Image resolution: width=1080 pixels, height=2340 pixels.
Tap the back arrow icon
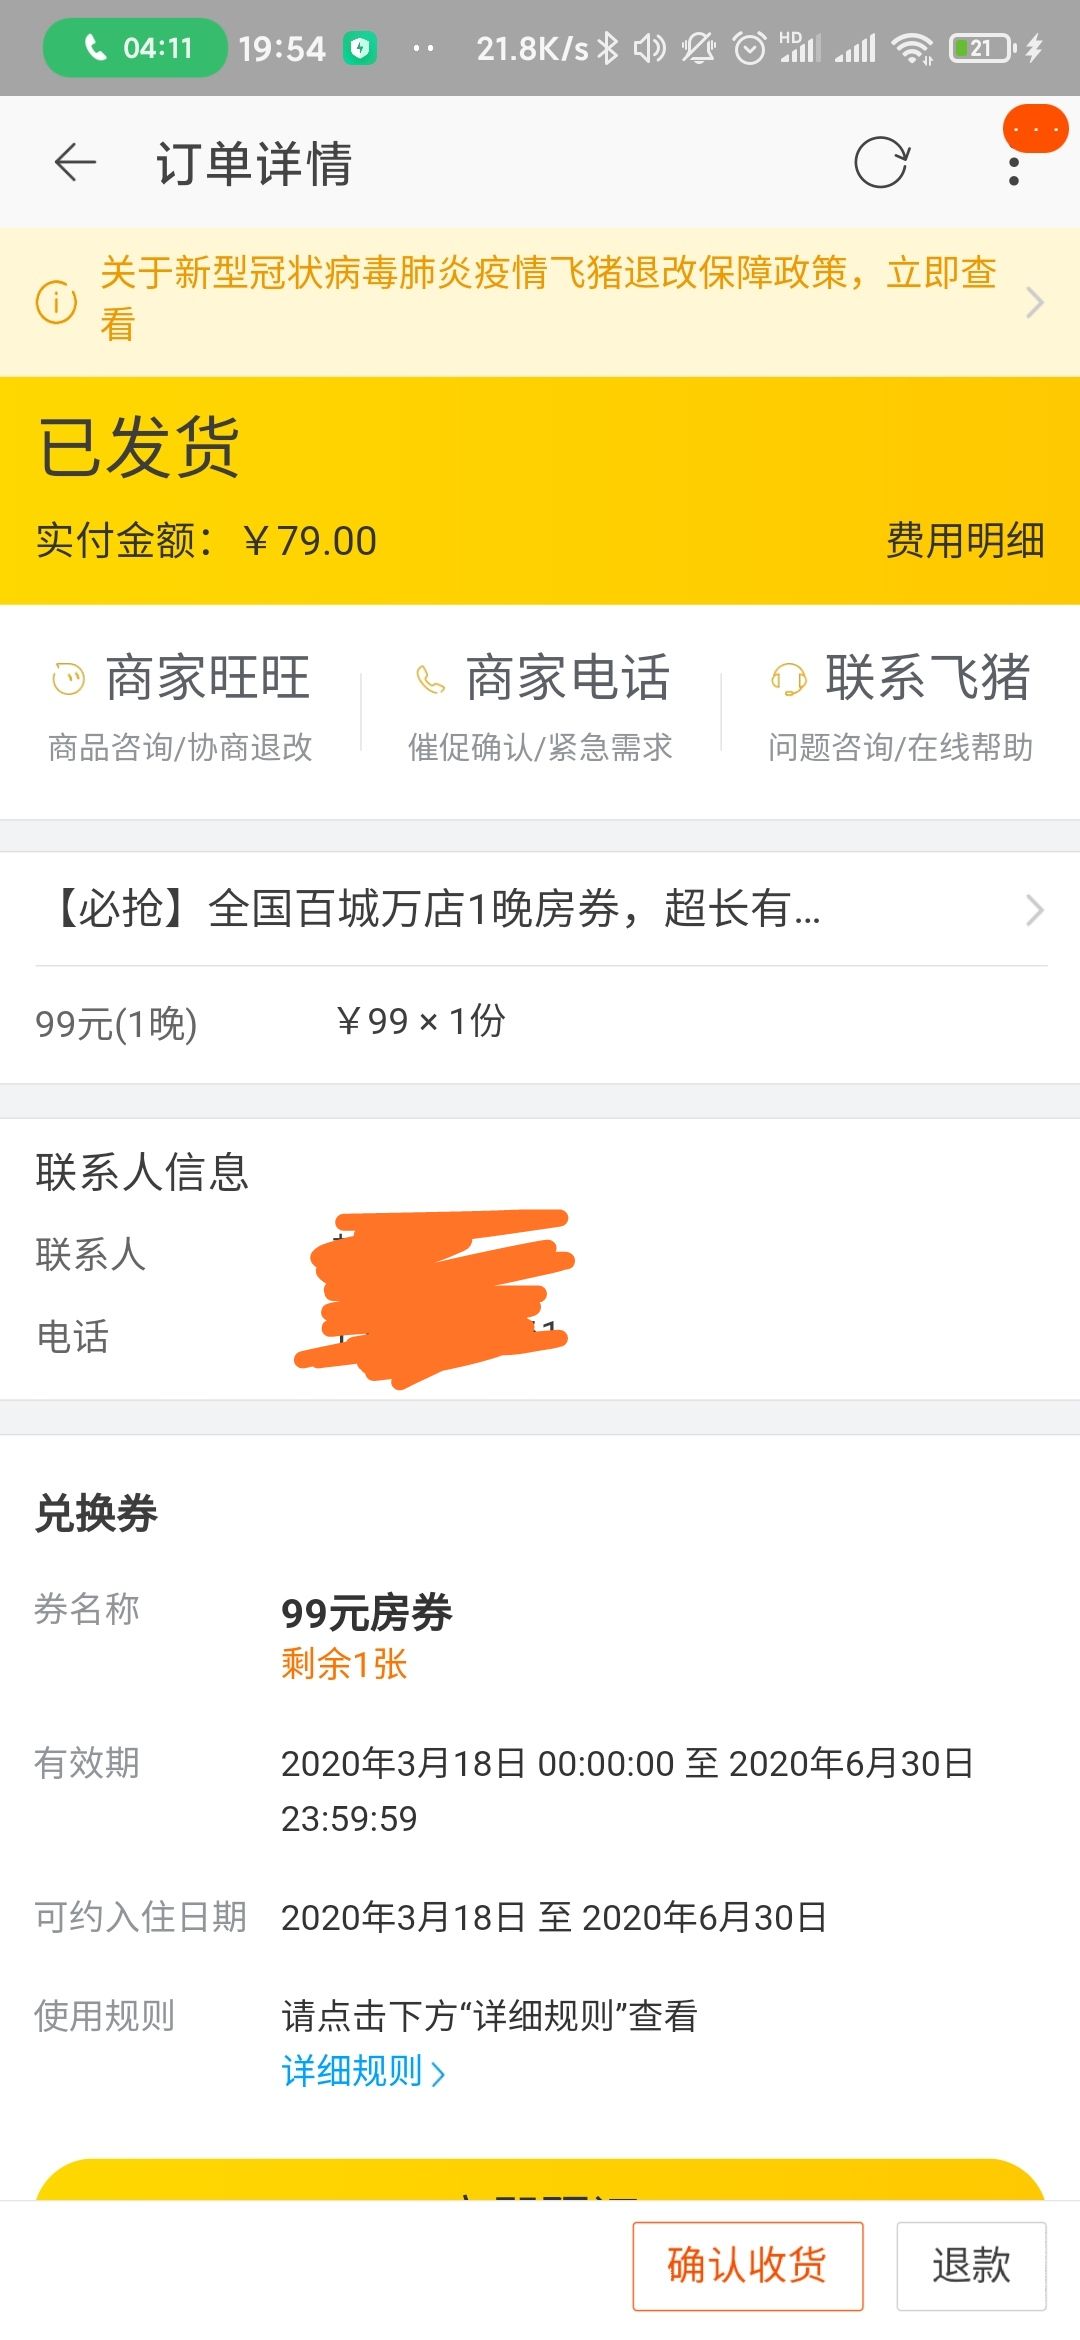coord(75,163)
